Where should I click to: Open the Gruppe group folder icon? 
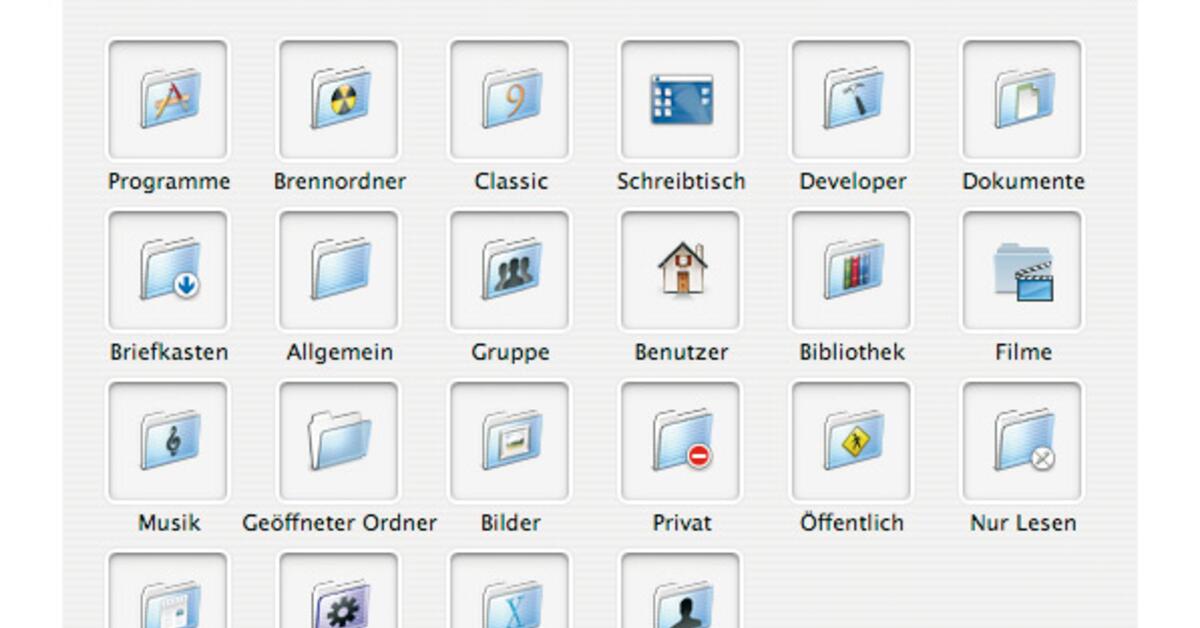pyautogui.click(x=510, y=271)
